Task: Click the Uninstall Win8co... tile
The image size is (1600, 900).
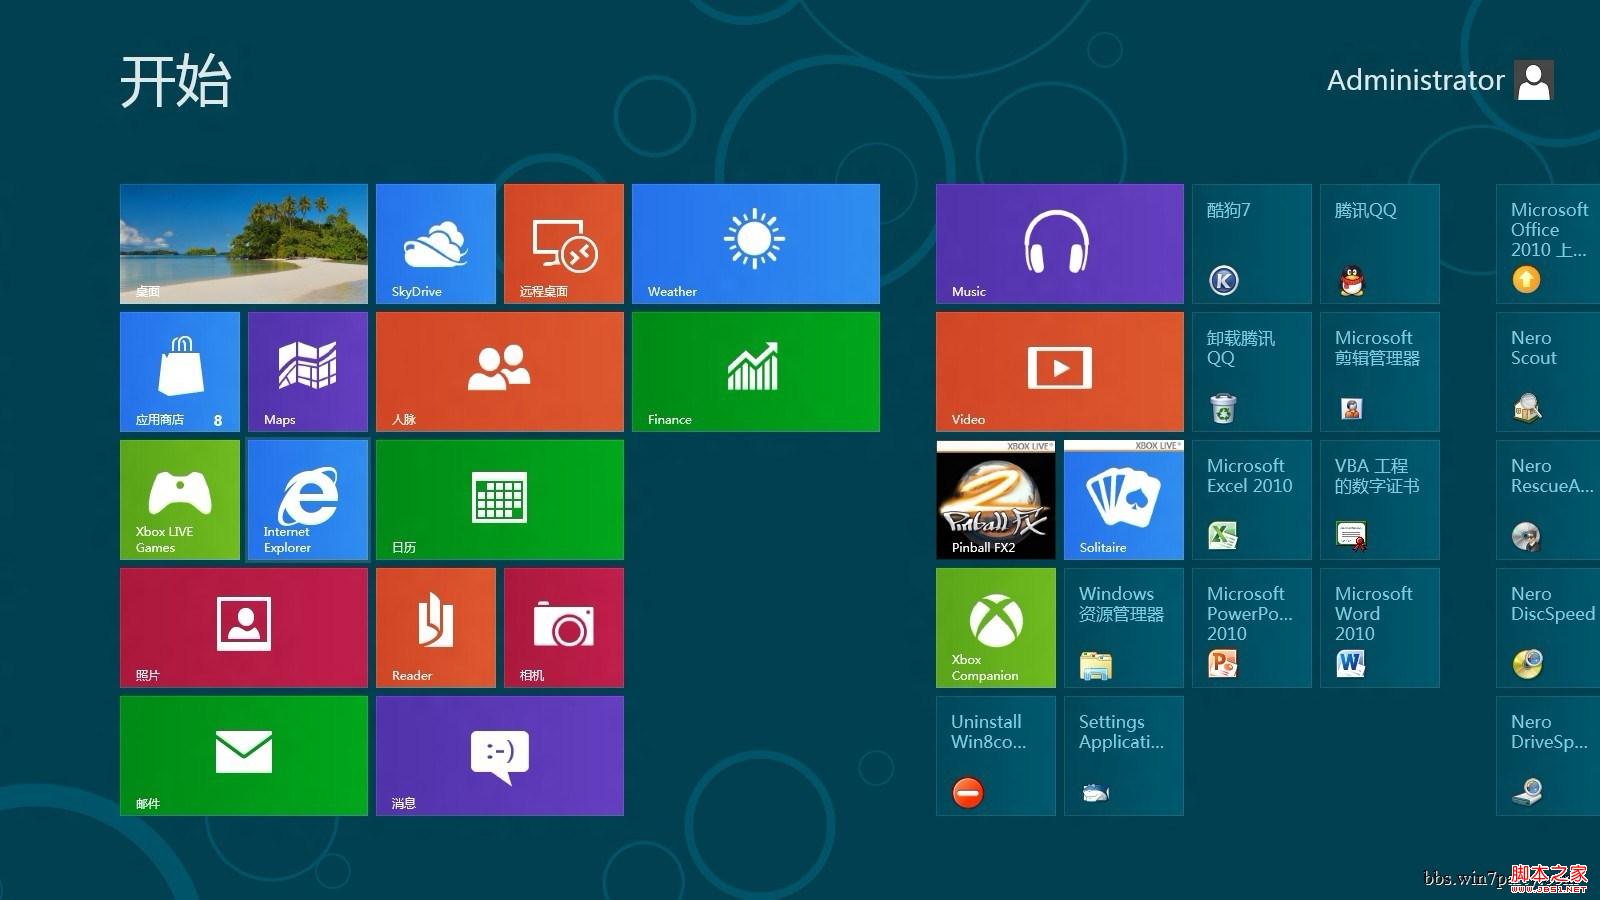Action: [x=996, y=756]
